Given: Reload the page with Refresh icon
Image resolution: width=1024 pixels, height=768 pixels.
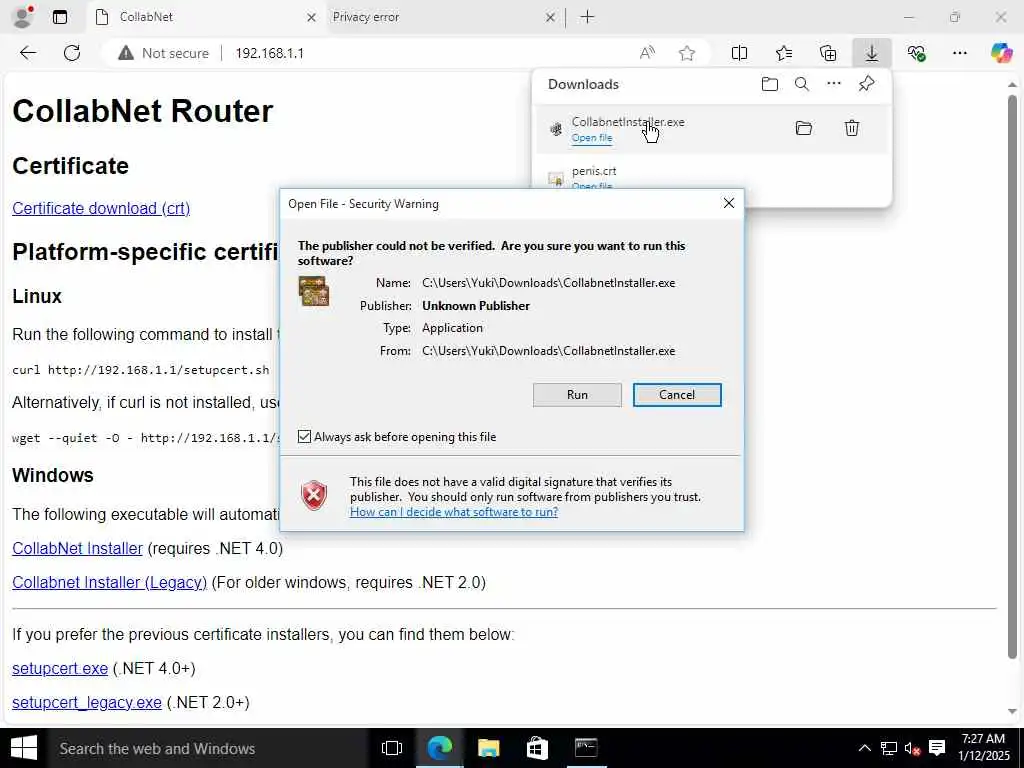Looking at the screenshot, I should [x=72, y=53].
